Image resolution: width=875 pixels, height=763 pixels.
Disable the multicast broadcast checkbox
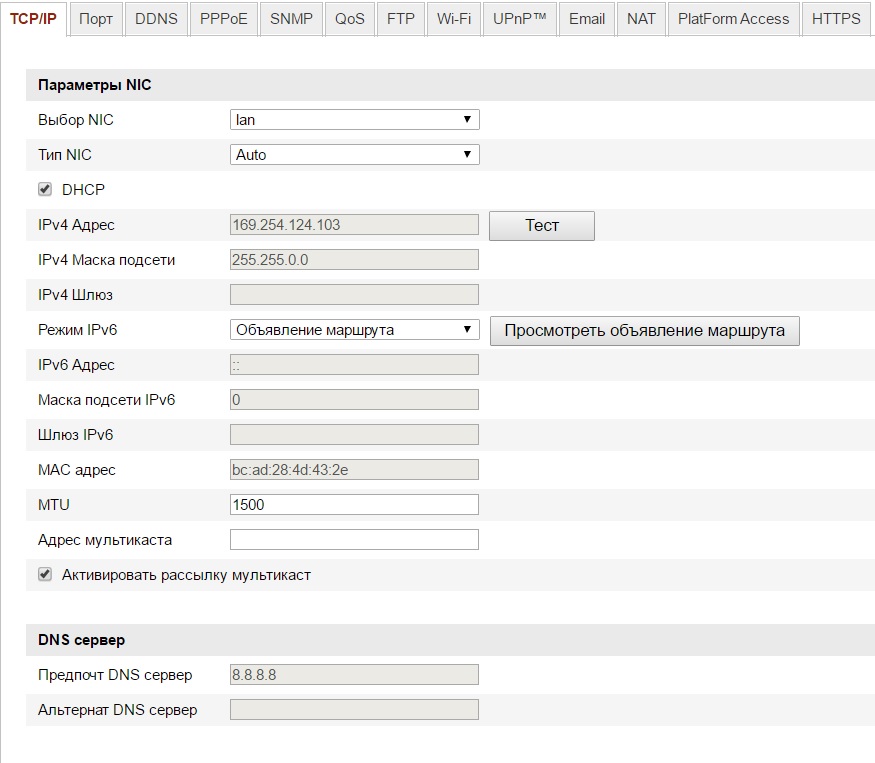[x=45, y=575]
